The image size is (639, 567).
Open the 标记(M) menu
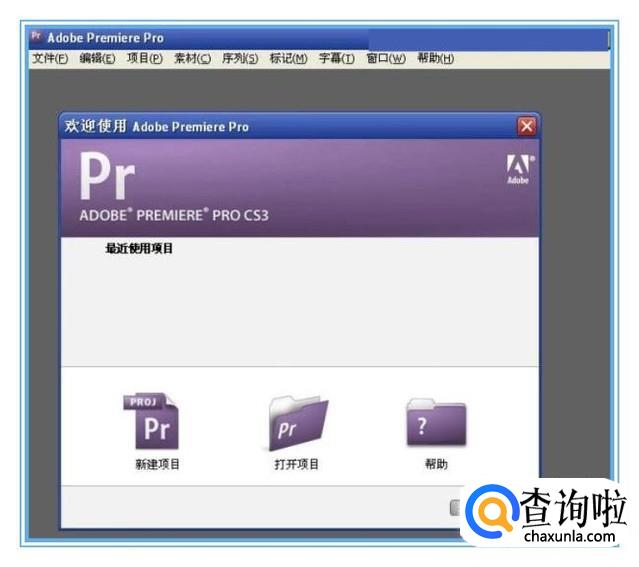pos(288,59)
